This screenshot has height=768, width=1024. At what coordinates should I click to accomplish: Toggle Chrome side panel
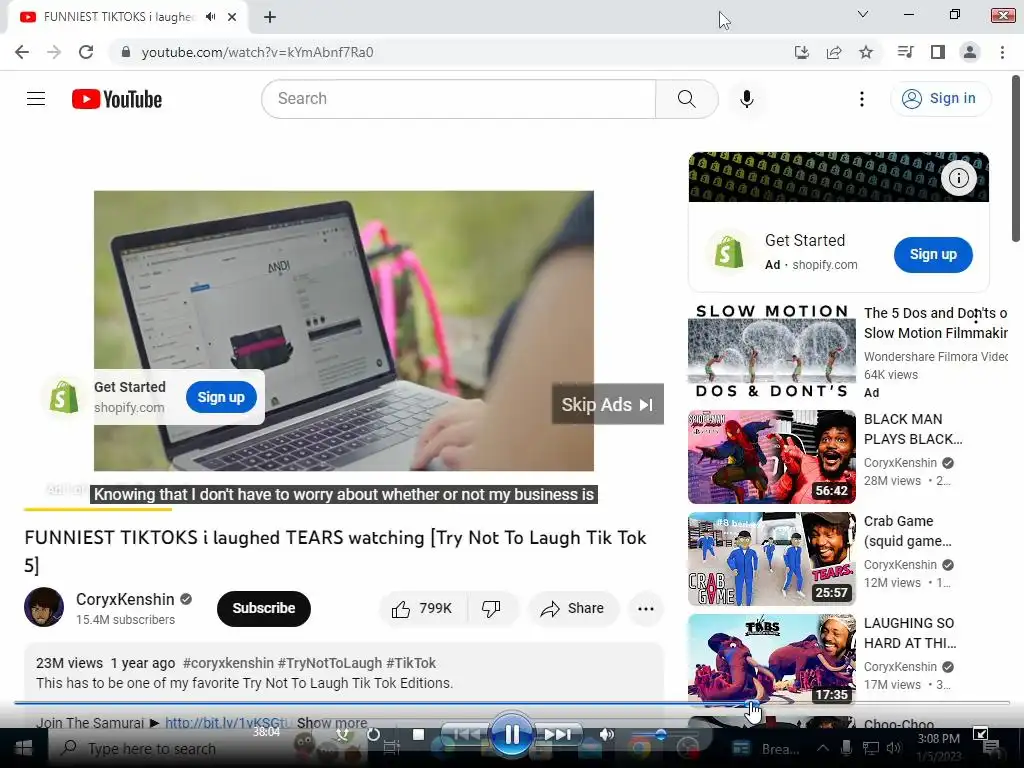938,52
